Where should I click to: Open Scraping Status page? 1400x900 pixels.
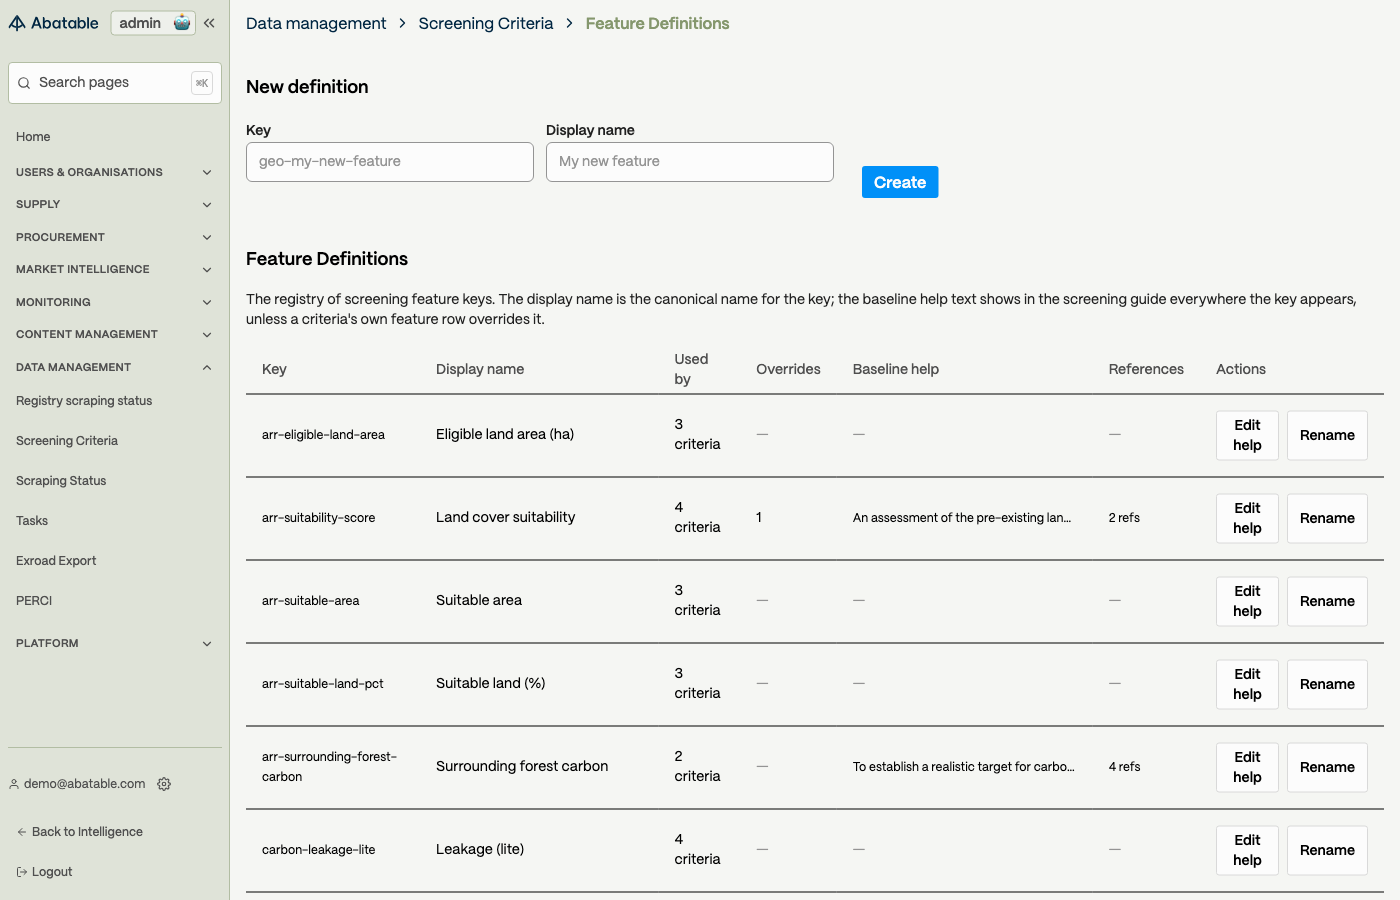[x=61, y=481]
